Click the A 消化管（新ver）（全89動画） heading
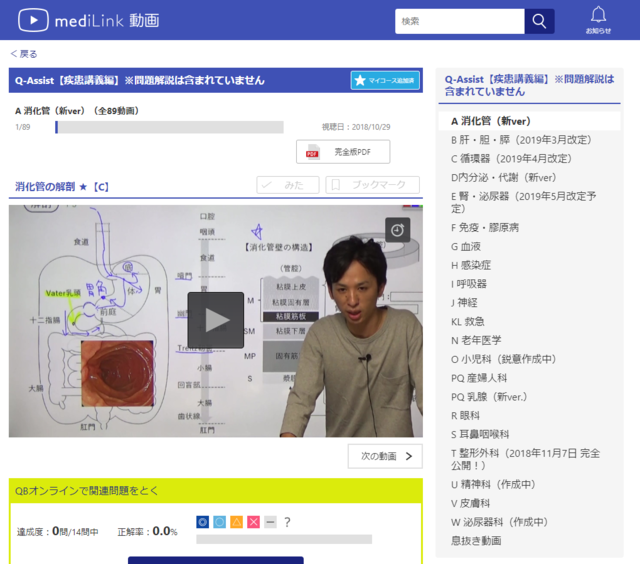This screenshot has height=564, width=640. coord(77,111)
